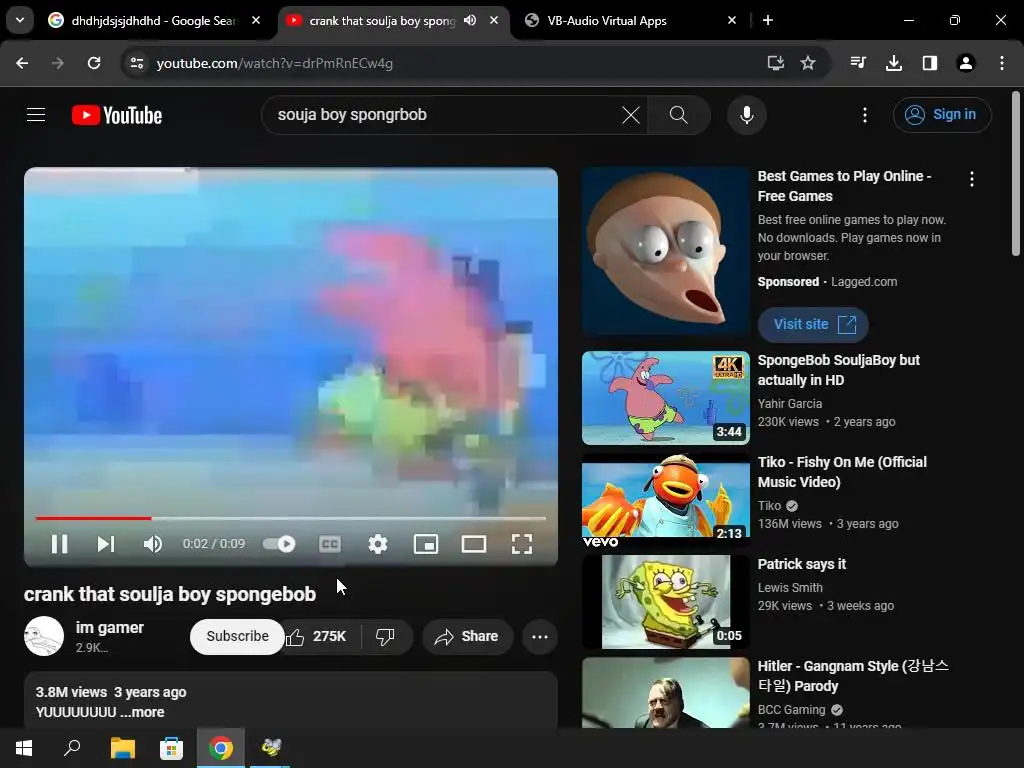Open the Chrome profile menu
The width and height of the screenshot is (1024, 768).
pyautogui.click(x=966, y=63)
